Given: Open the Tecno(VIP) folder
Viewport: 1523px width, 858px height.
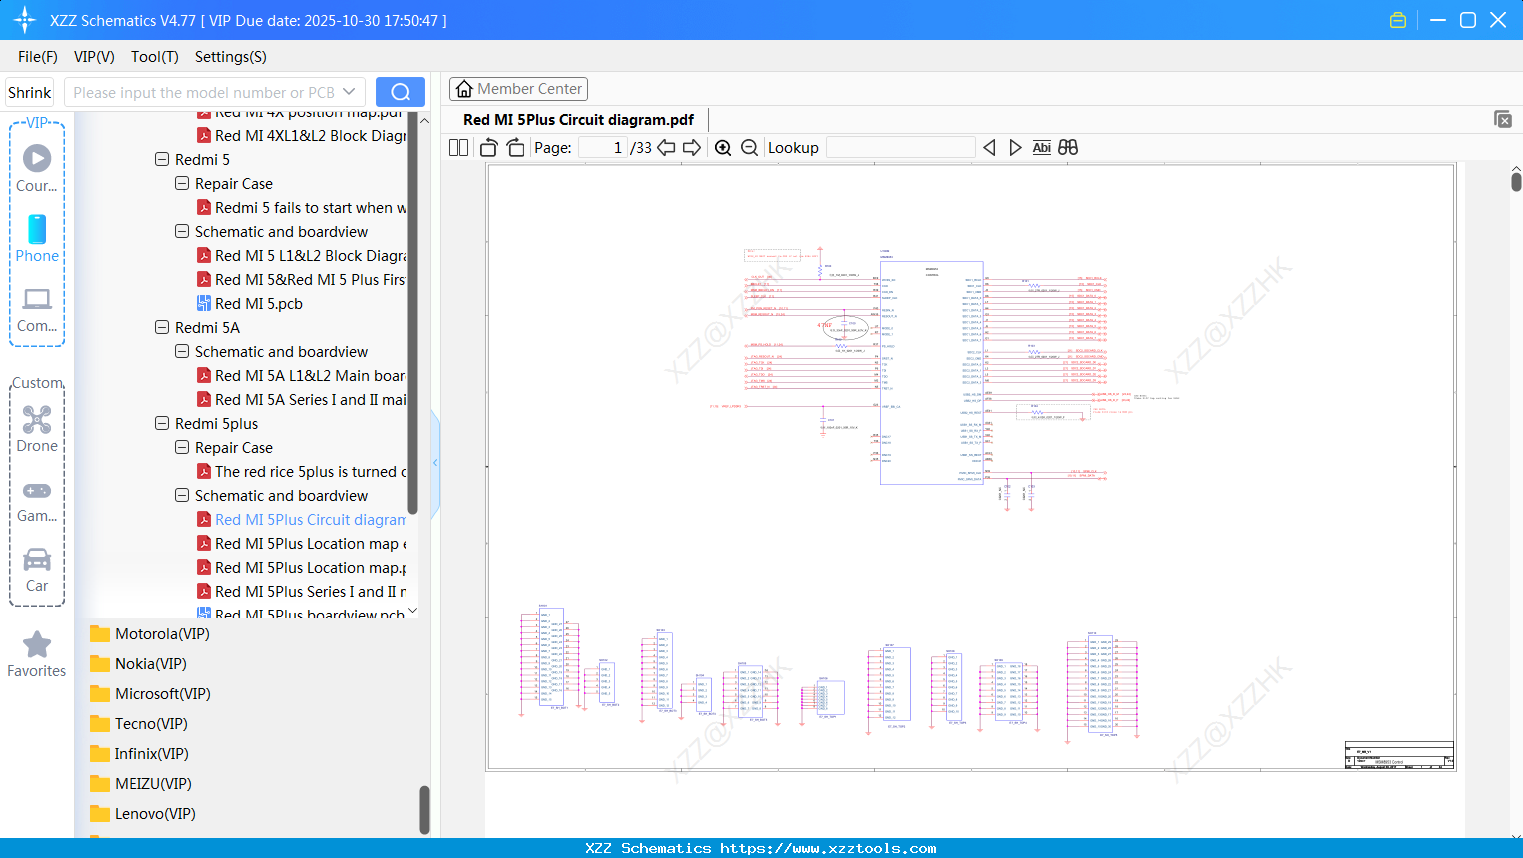Looking at the screenshot, I should pos(139,724).
